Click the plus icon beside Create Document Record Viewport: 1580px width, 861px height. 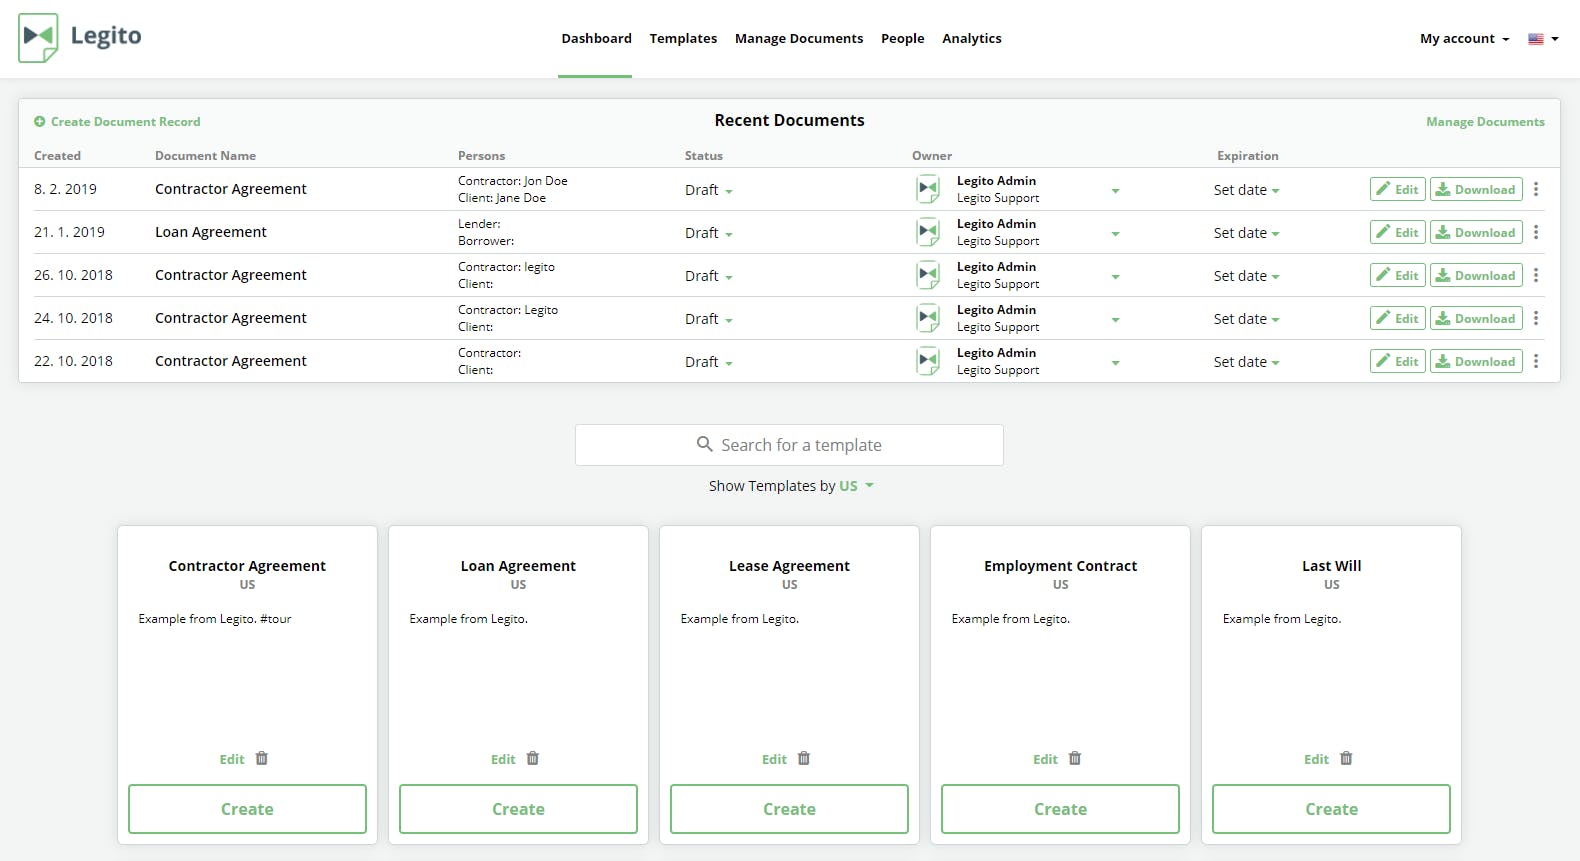click(40, 121)
